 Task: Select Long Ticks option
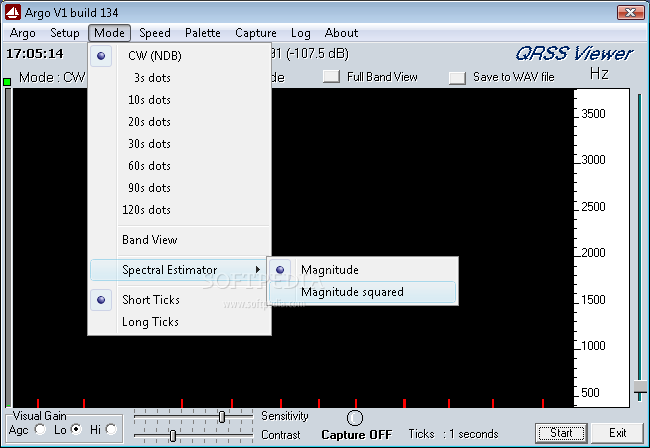(179, 322)
